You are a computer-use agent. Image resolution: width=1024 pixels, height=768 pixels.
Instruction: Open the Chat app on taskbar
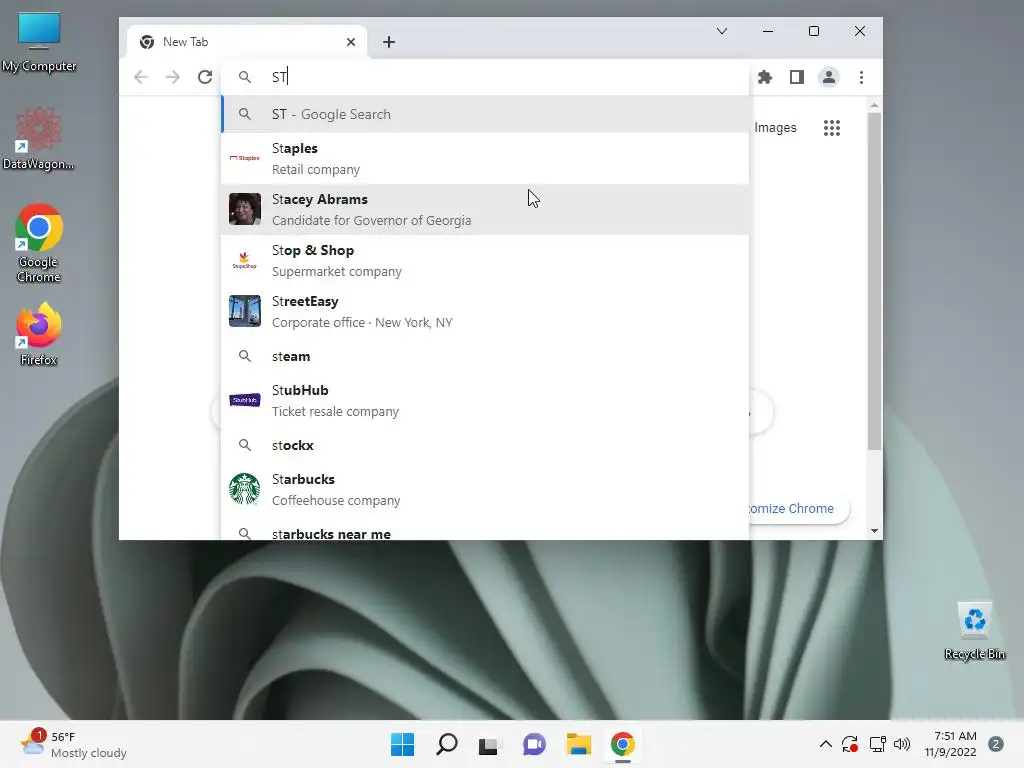[x=534, y=744]
